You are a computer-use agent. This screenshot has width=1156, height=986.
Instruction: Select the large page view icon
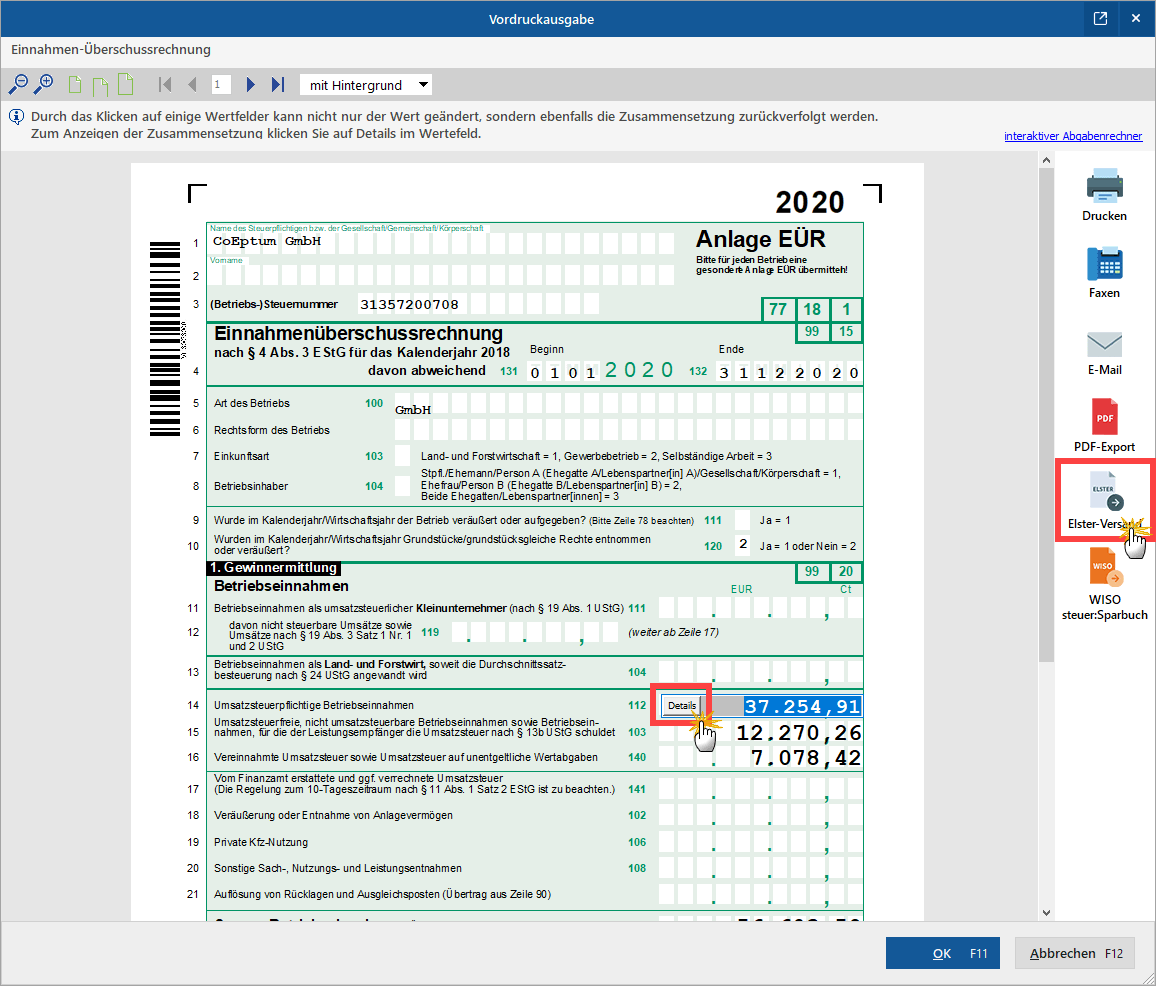point(126,84)
